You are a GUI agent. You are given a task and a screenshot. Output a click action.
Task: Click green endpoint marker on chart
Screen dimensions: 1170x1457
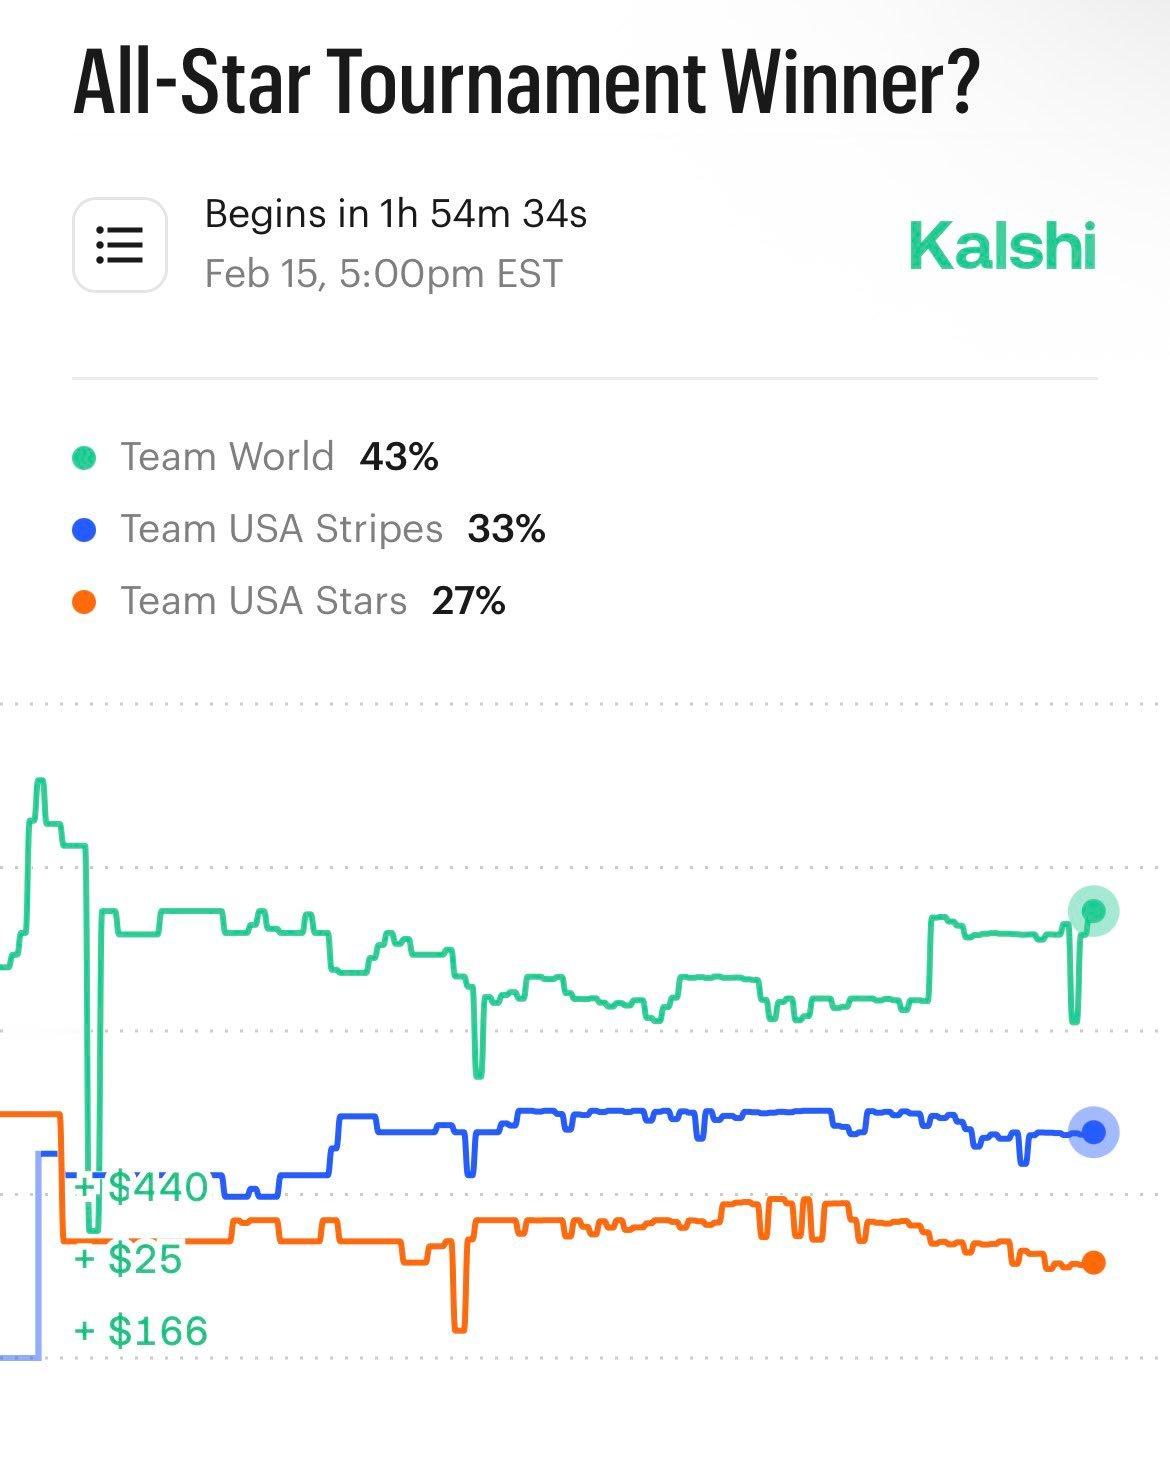(1093, 910)
